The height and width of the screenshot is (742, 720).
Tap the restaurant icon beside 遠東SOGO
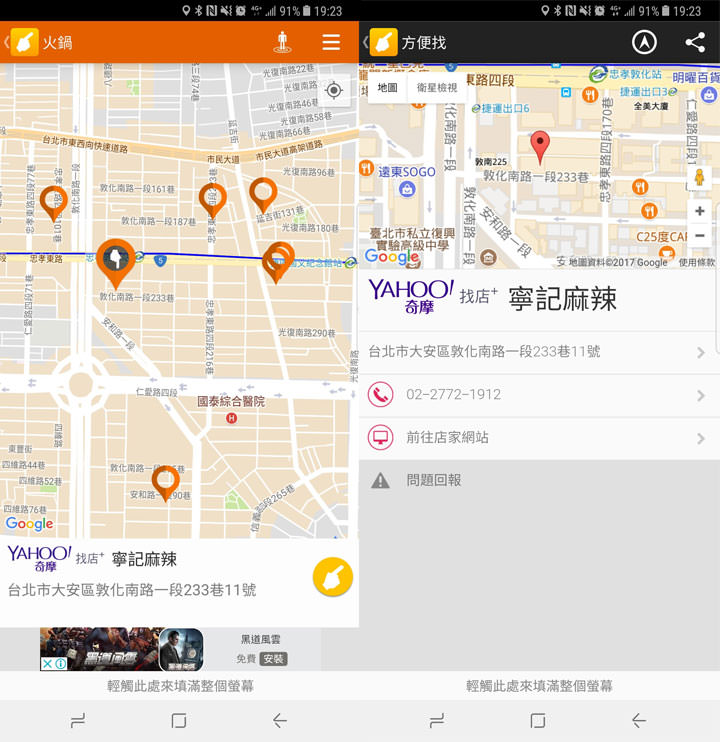[x=366, y=168]
